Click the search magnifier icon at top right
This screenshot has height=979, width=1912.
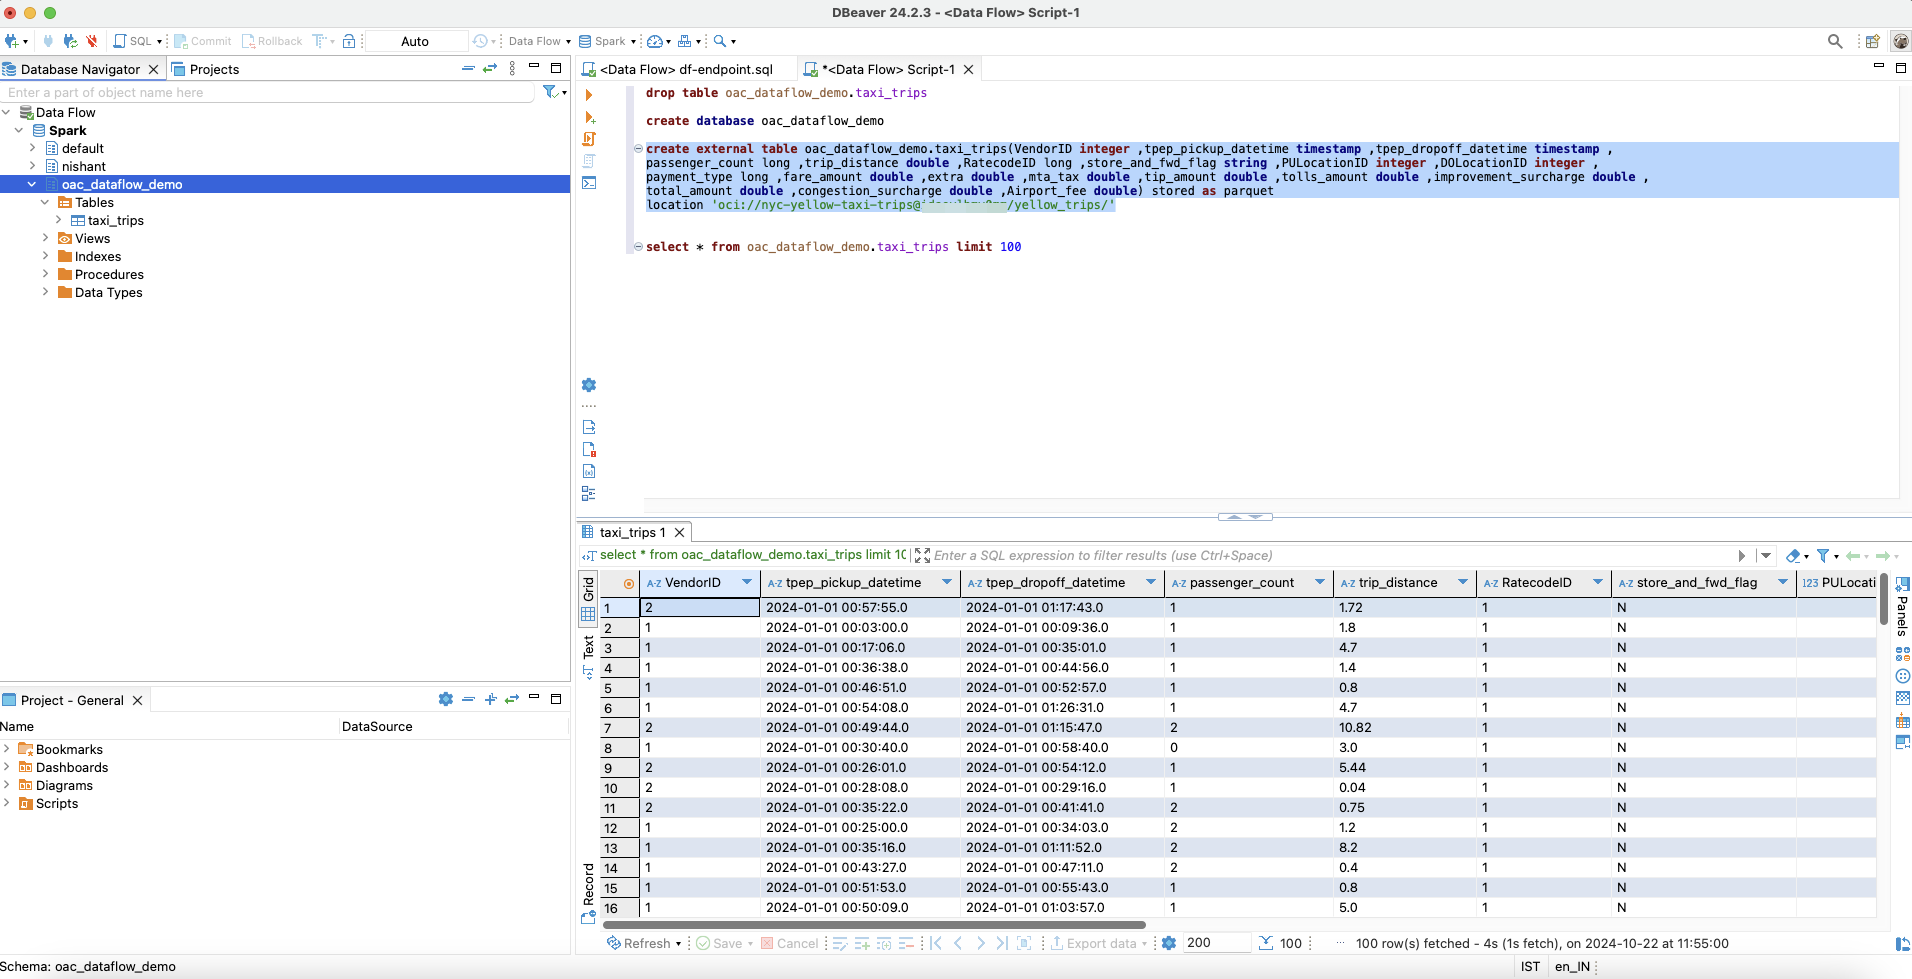point(1835,41)
